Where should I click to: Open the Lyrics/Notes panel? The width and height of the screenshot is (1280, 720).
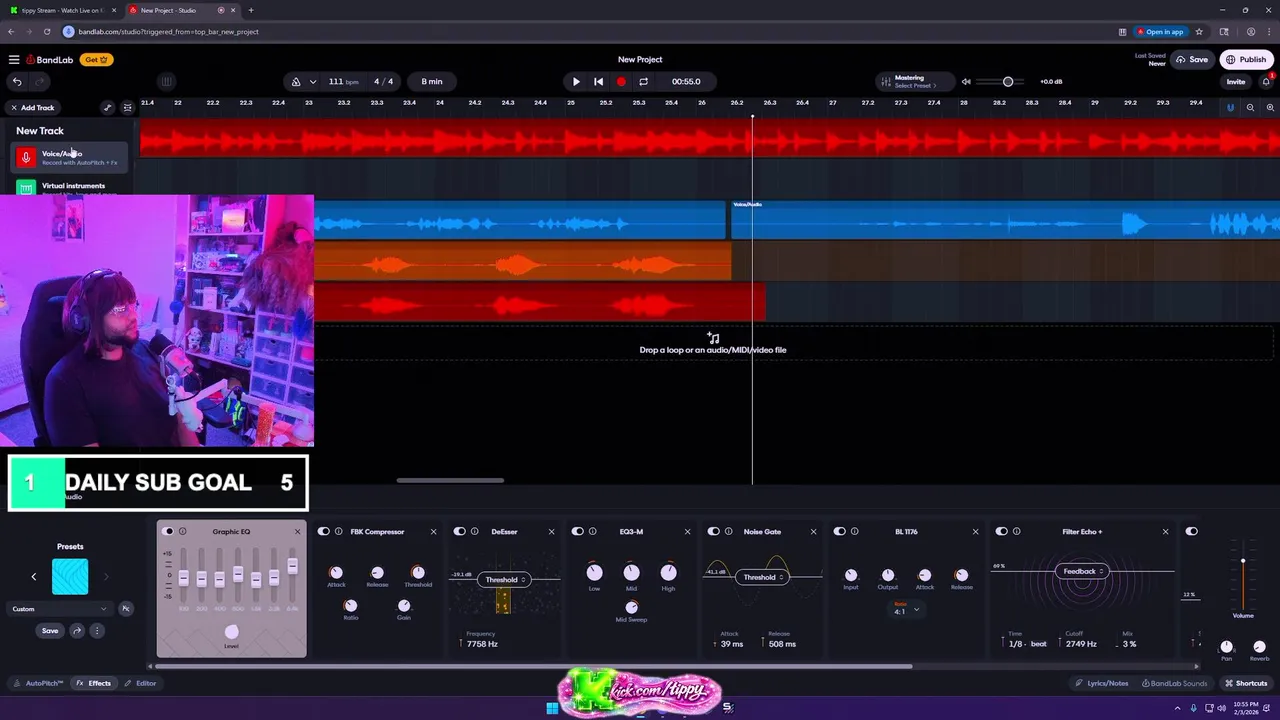coord(1102,683)
